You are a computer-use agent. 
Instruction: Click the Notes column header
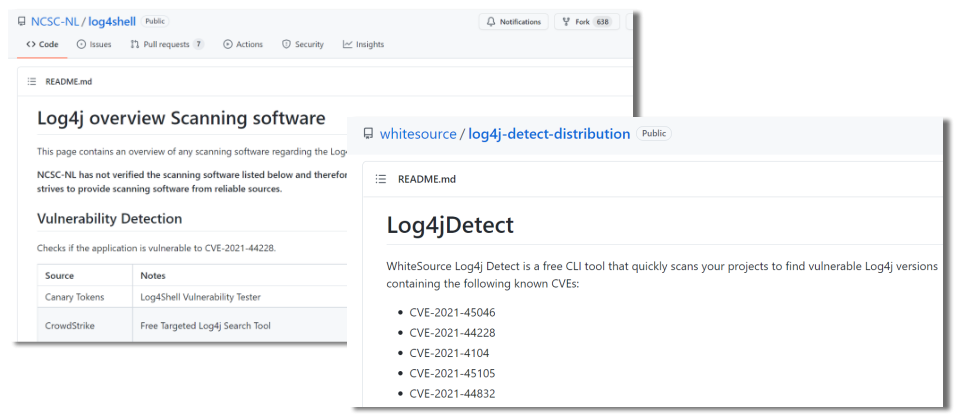coord(153,276)
